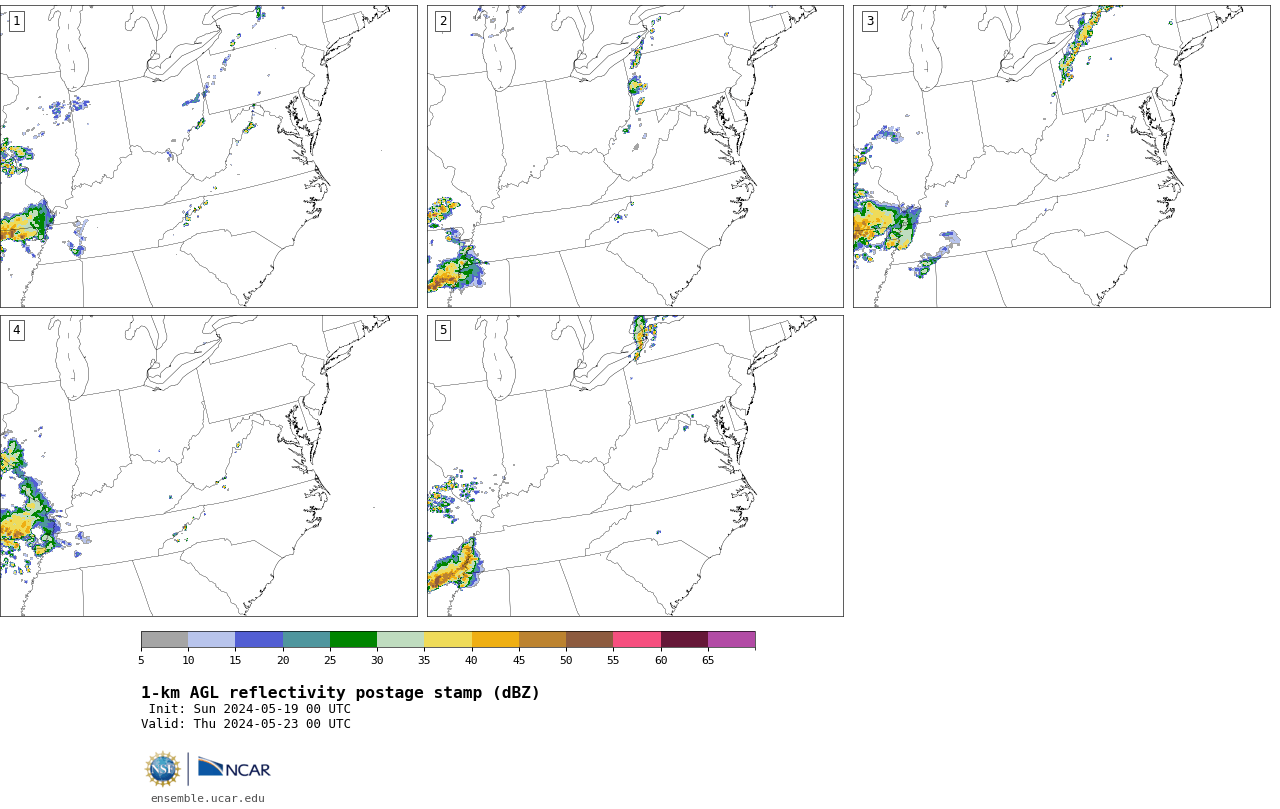Click the dark green 25-30 dBZ swatch

tap(353, 640)
